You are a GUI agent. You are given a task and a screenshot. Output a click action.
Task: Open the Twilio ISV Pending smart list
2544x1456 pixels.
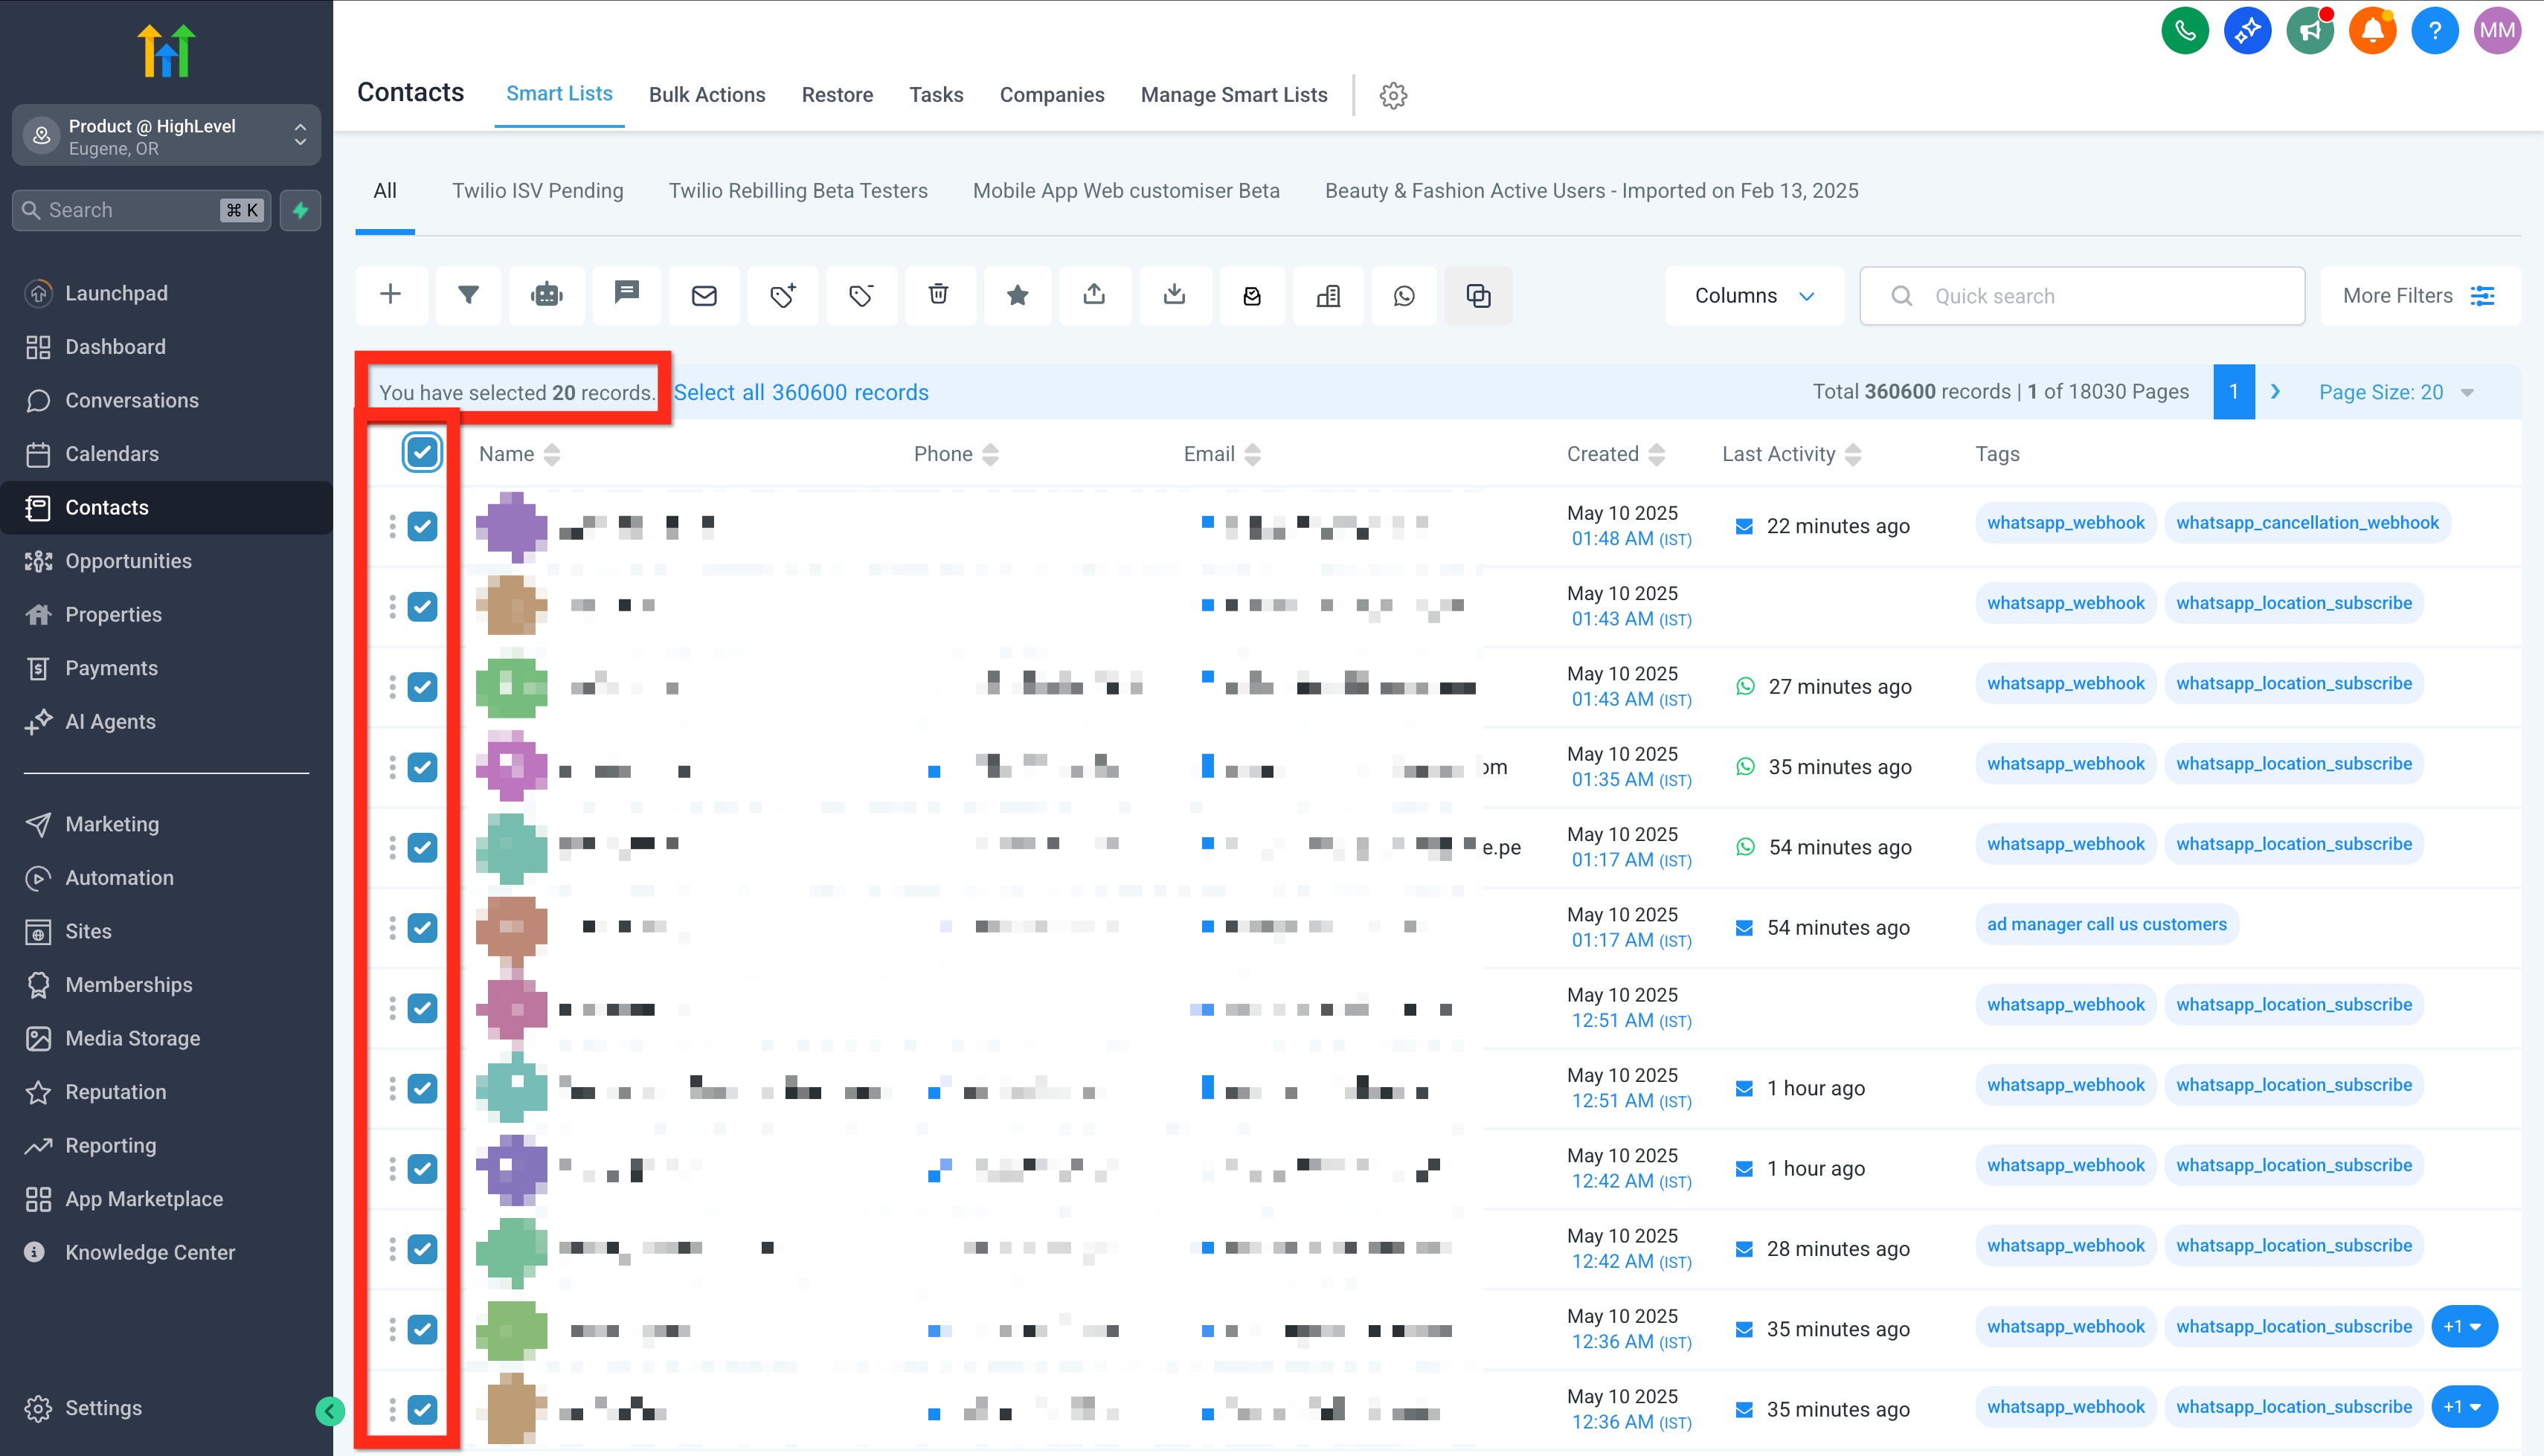pyautogui.click(x=537, y=191)
